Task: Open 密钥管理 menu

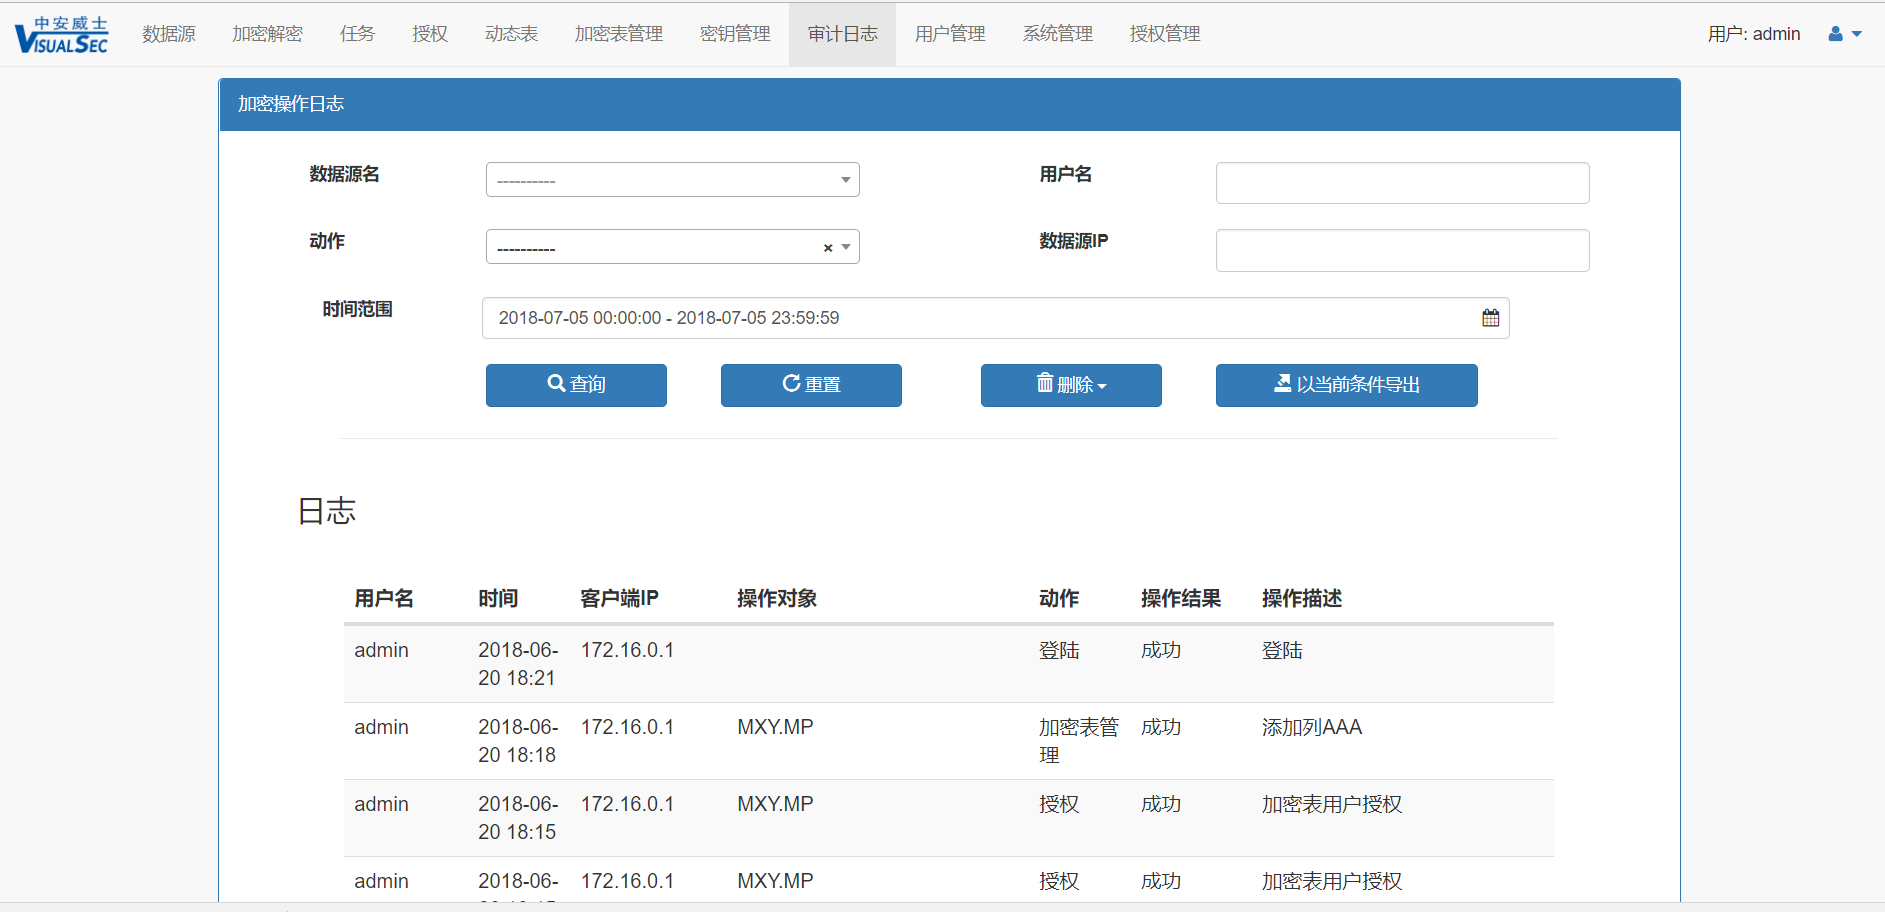Action: pos(735,34)
